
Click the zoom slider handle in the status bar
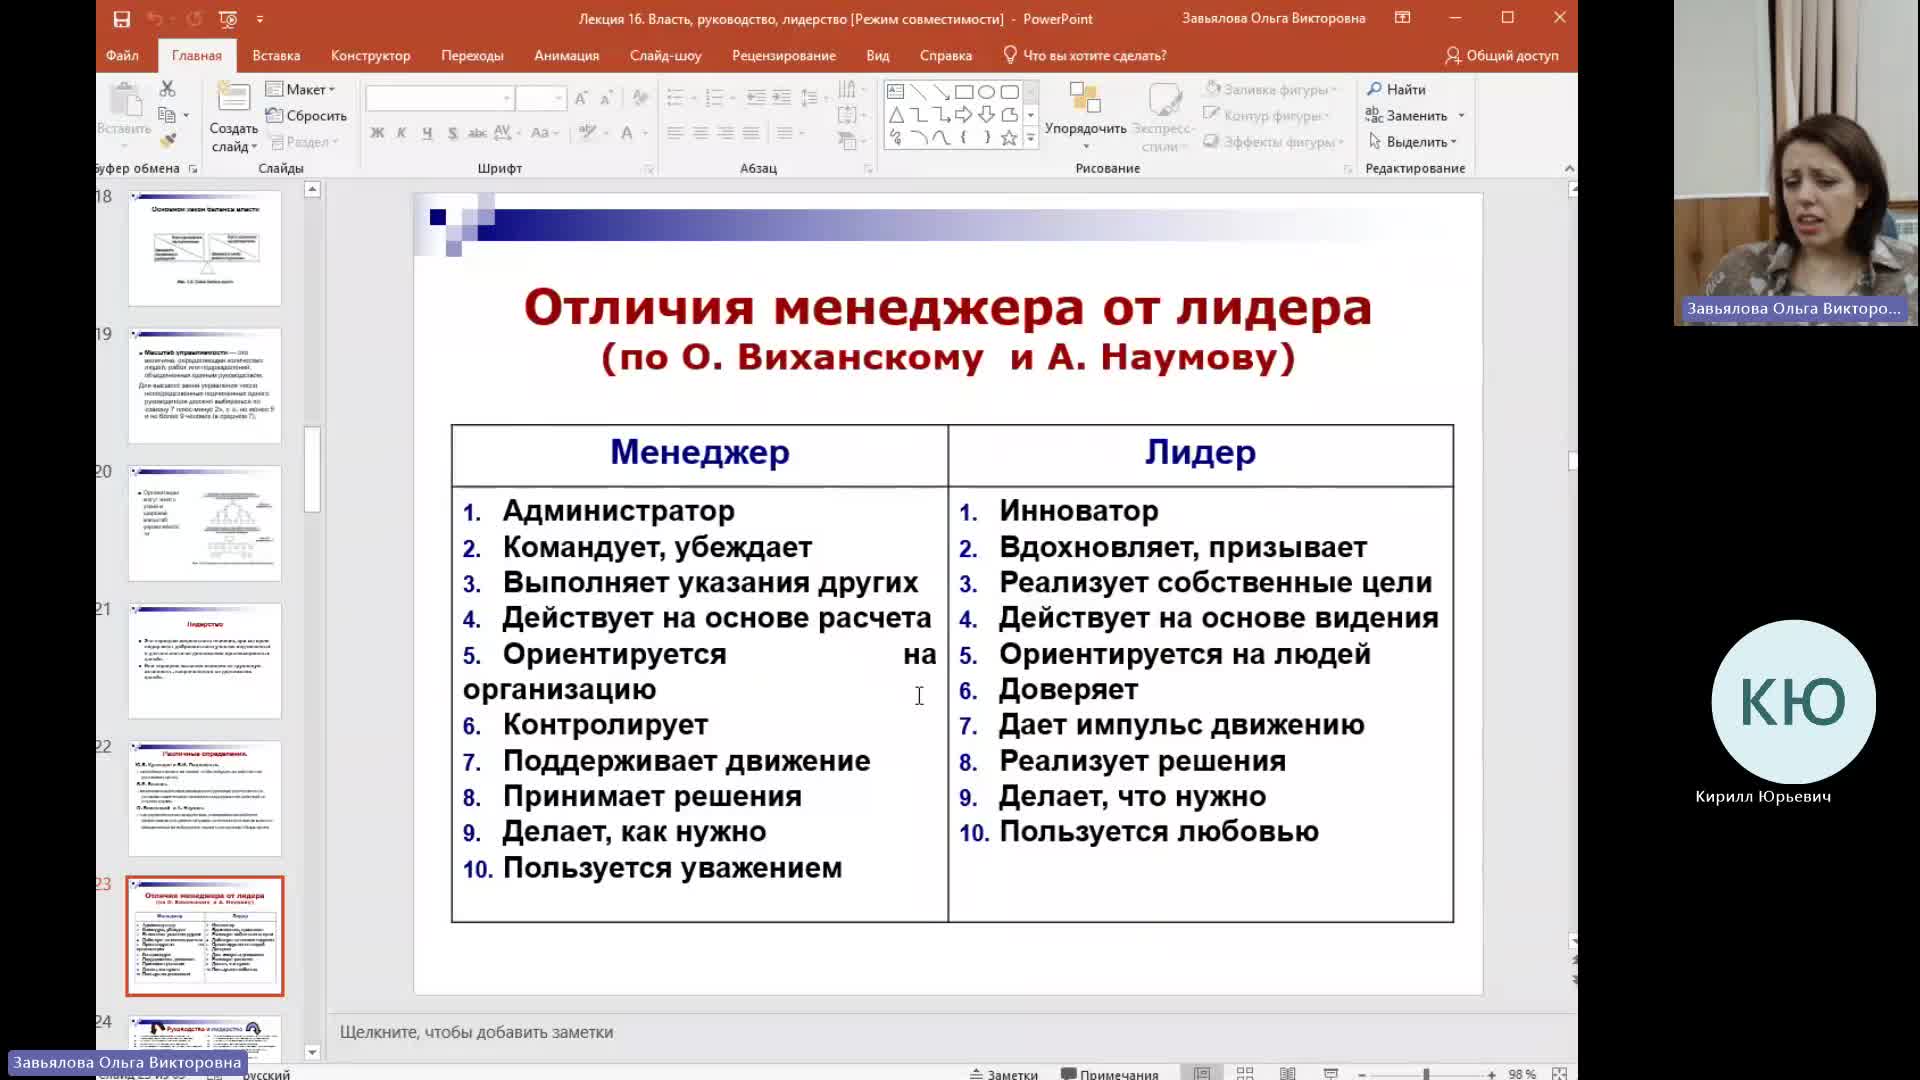click(x=1426, y=1074)
